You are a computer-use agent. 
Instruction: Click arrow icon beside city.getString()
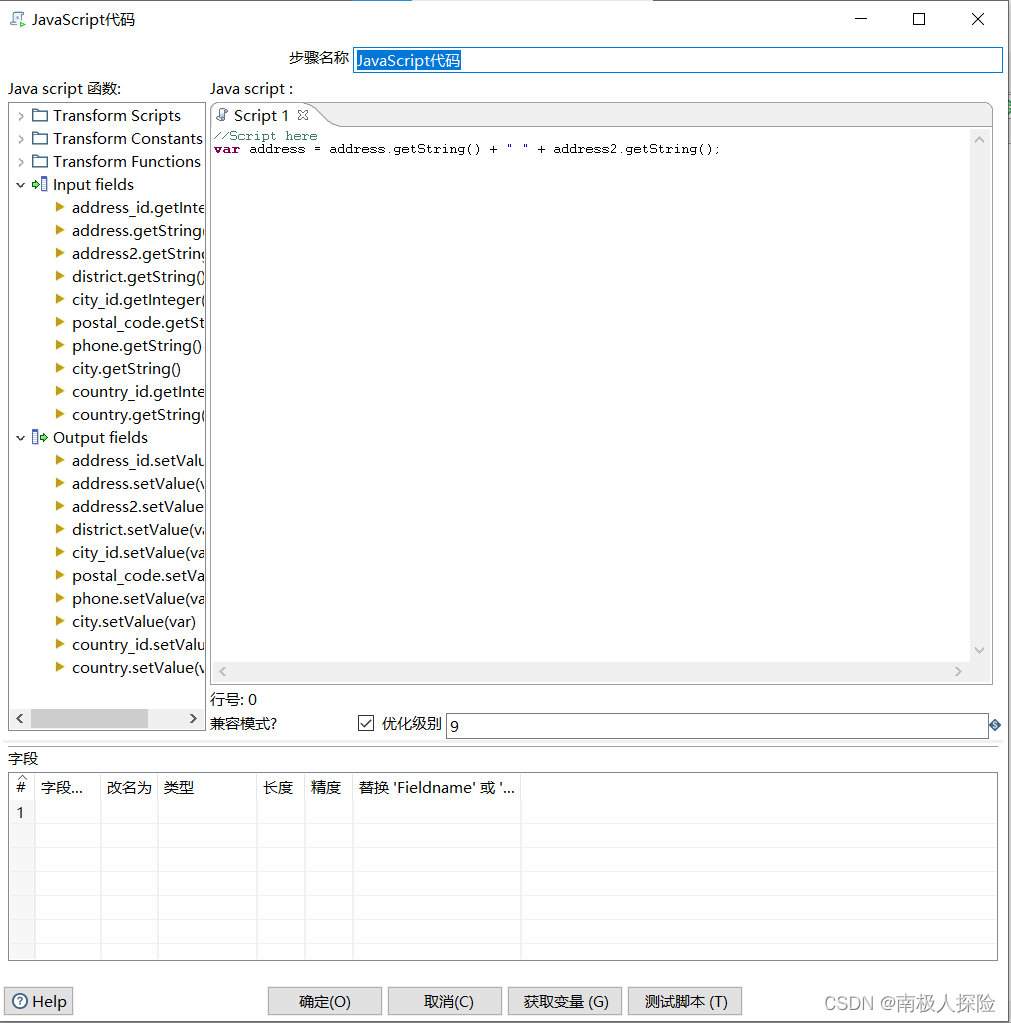[60, 368]
